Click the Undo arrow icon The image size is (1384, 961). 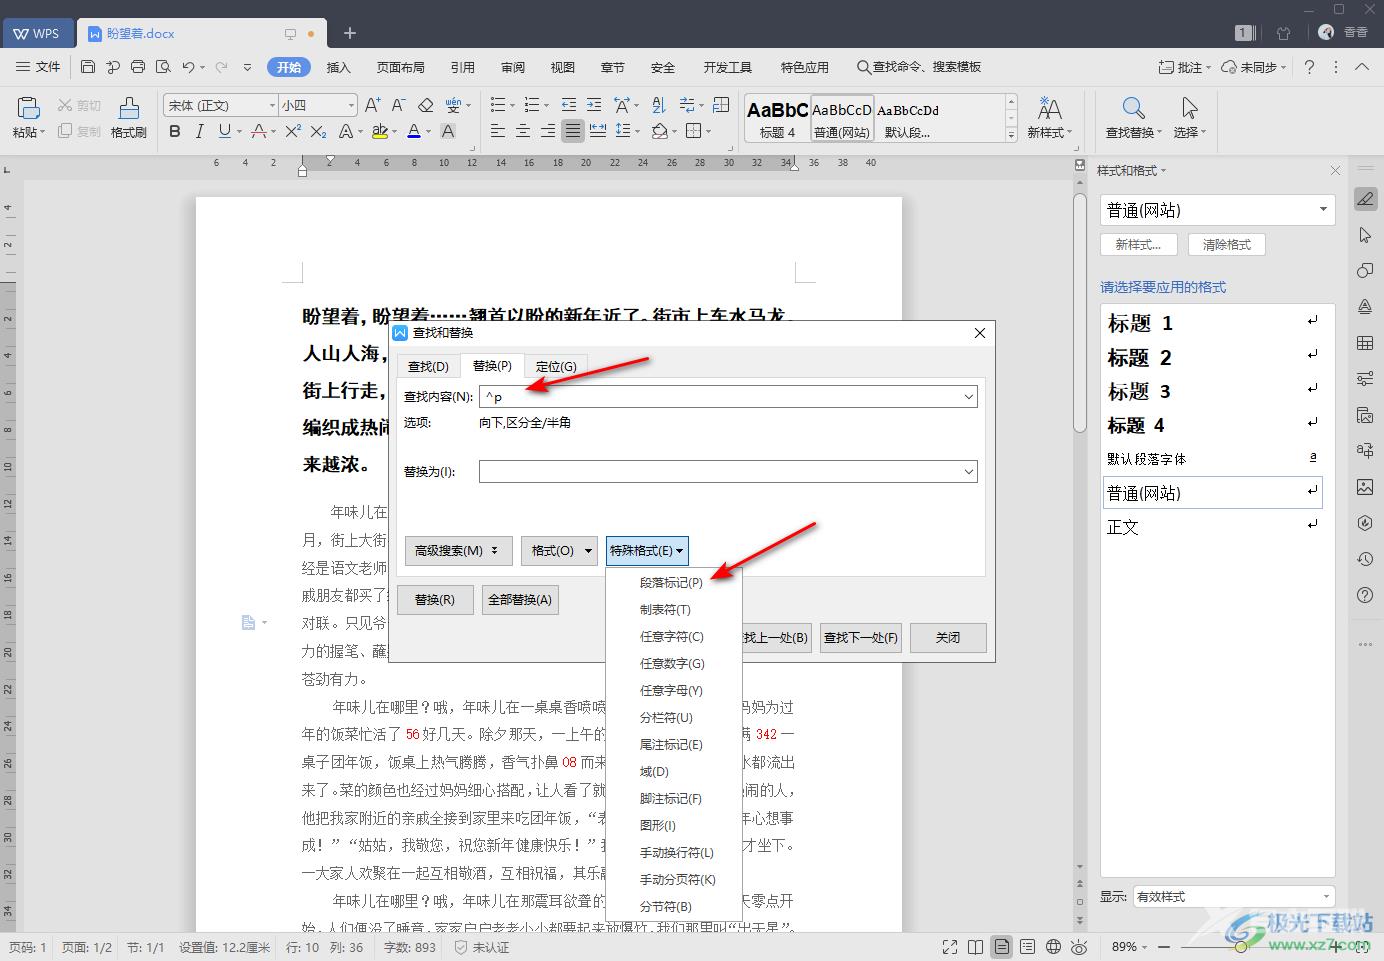point(188,67)
